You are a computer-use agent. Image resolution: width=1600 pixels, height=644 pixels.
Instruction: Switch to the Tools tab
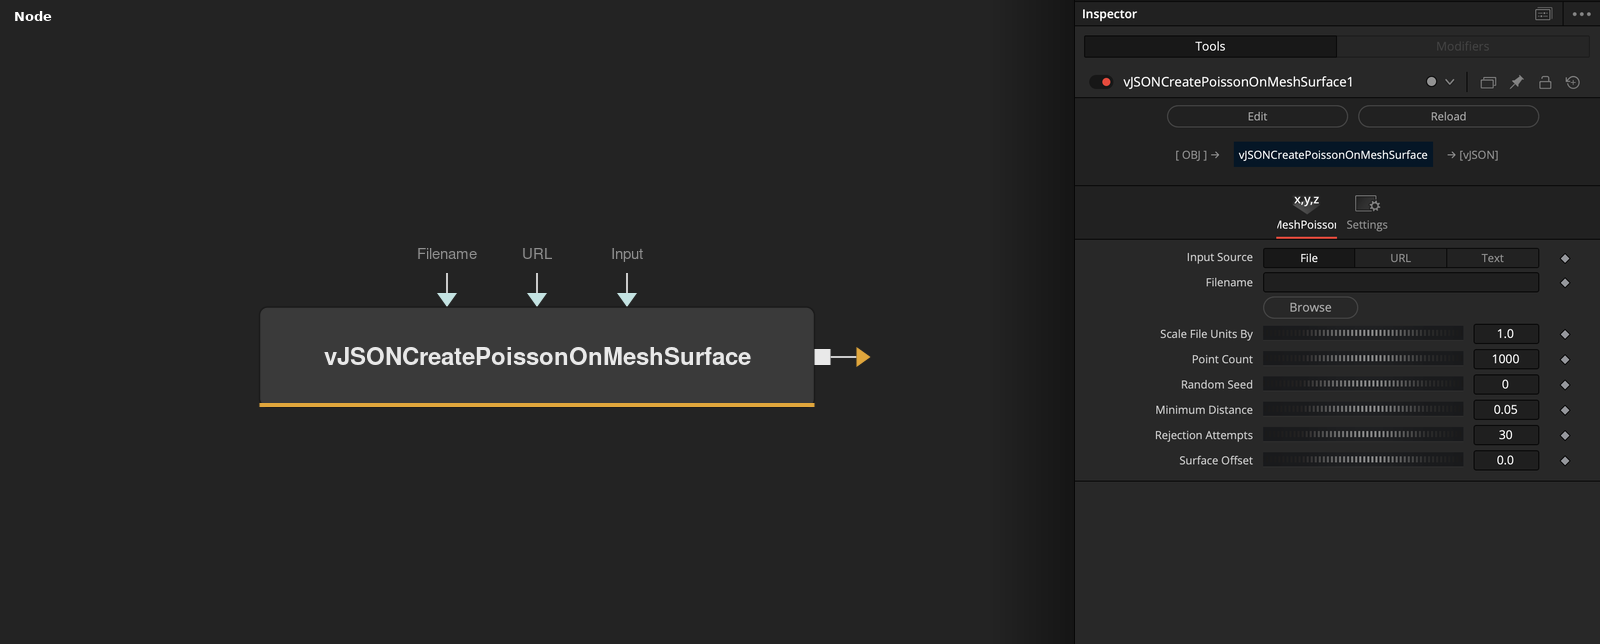(1210, 46)
